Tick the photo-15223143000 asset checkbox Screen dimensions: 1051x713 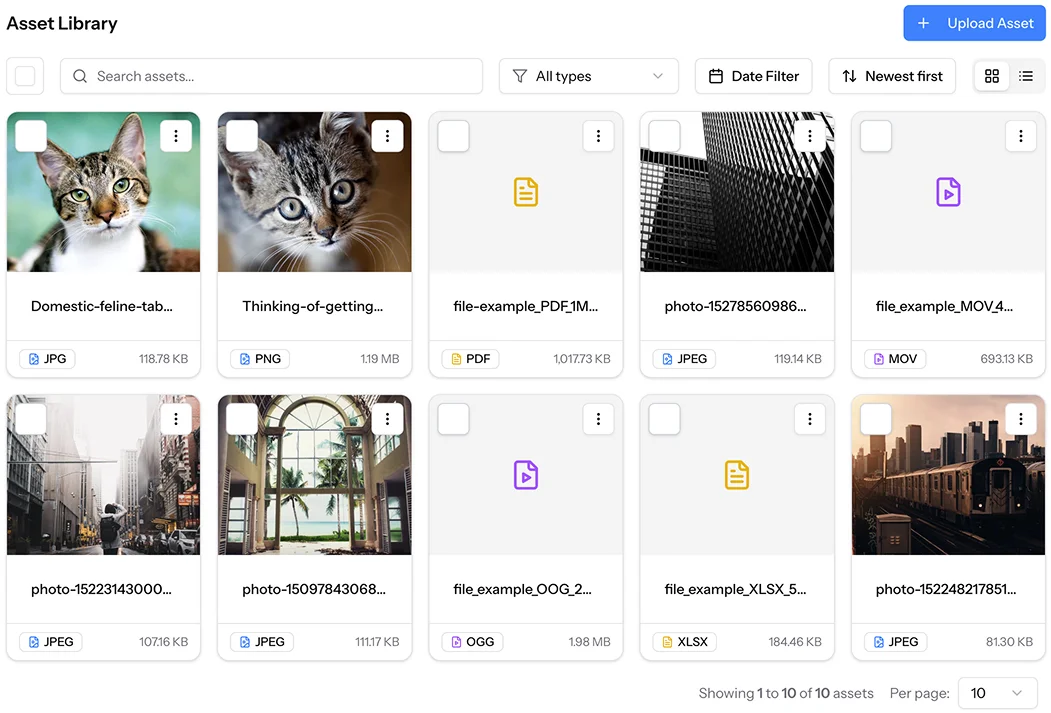pyautogui.click(x=31, y=419)
